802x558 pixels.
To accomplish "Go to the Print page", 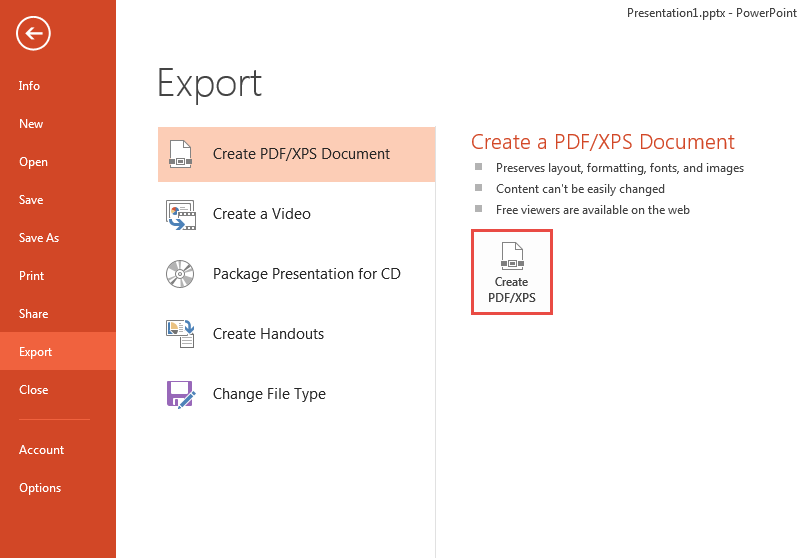I will (32, 276).
